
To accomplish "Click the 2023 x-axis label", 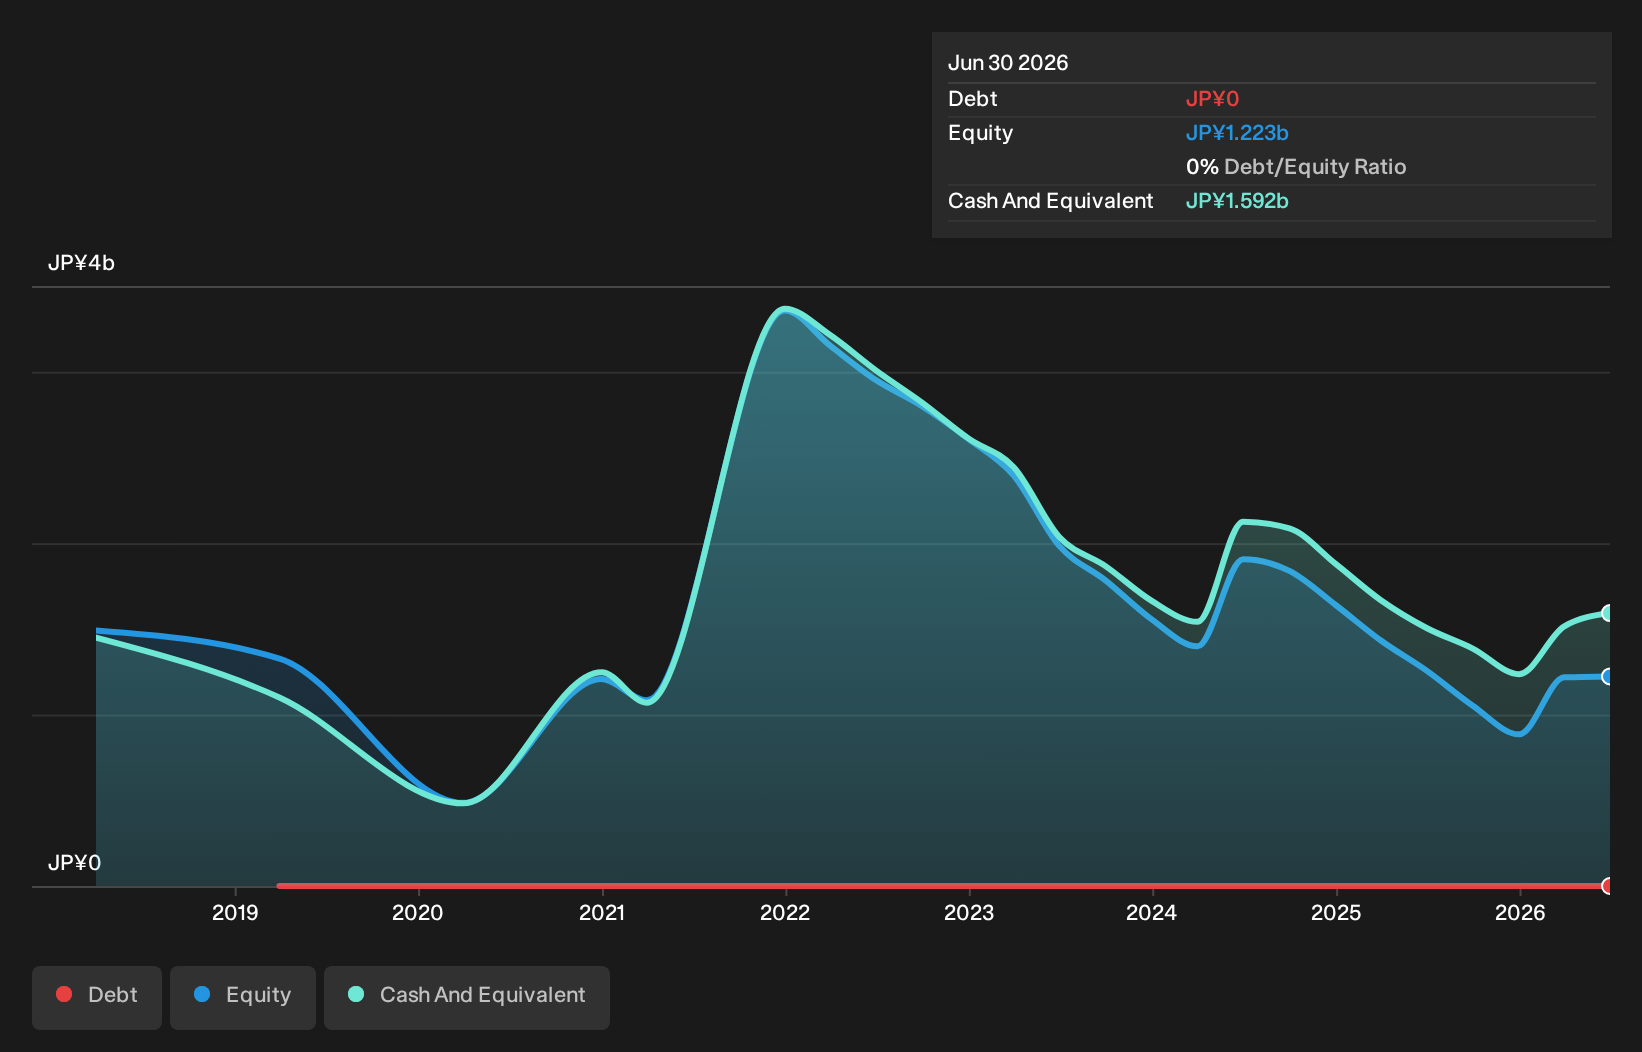I will click(x=969, y=913).
